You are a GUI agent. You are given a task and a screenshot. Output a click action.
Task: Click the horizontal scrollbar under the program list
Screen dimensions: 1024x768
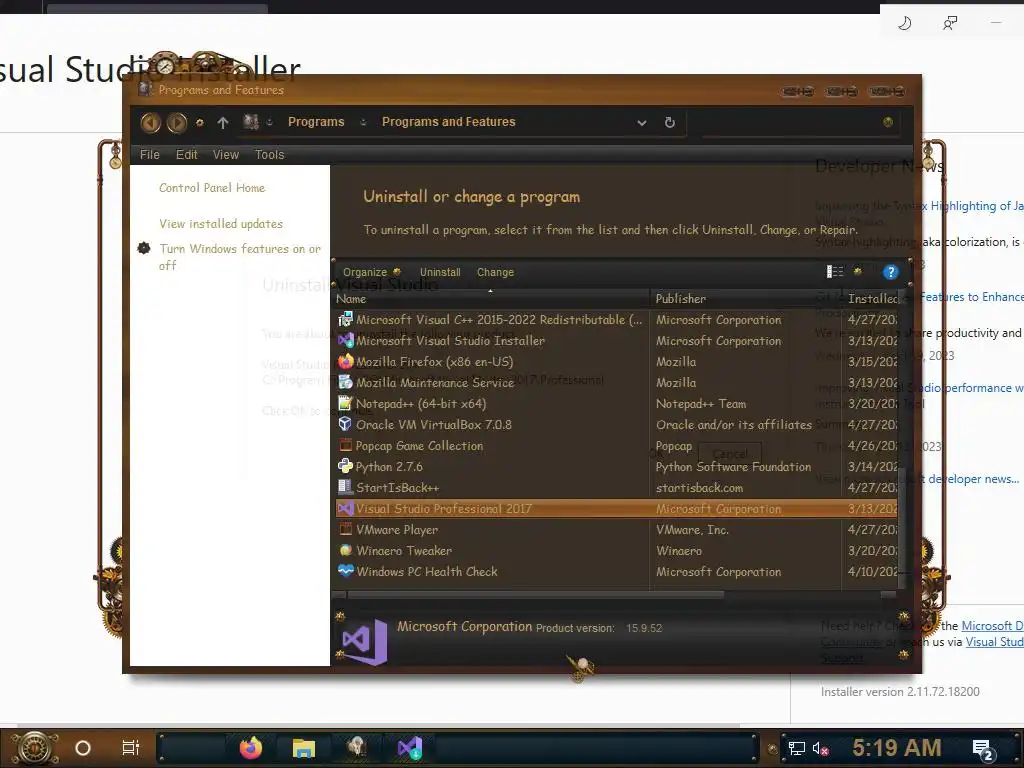point(536,595)
